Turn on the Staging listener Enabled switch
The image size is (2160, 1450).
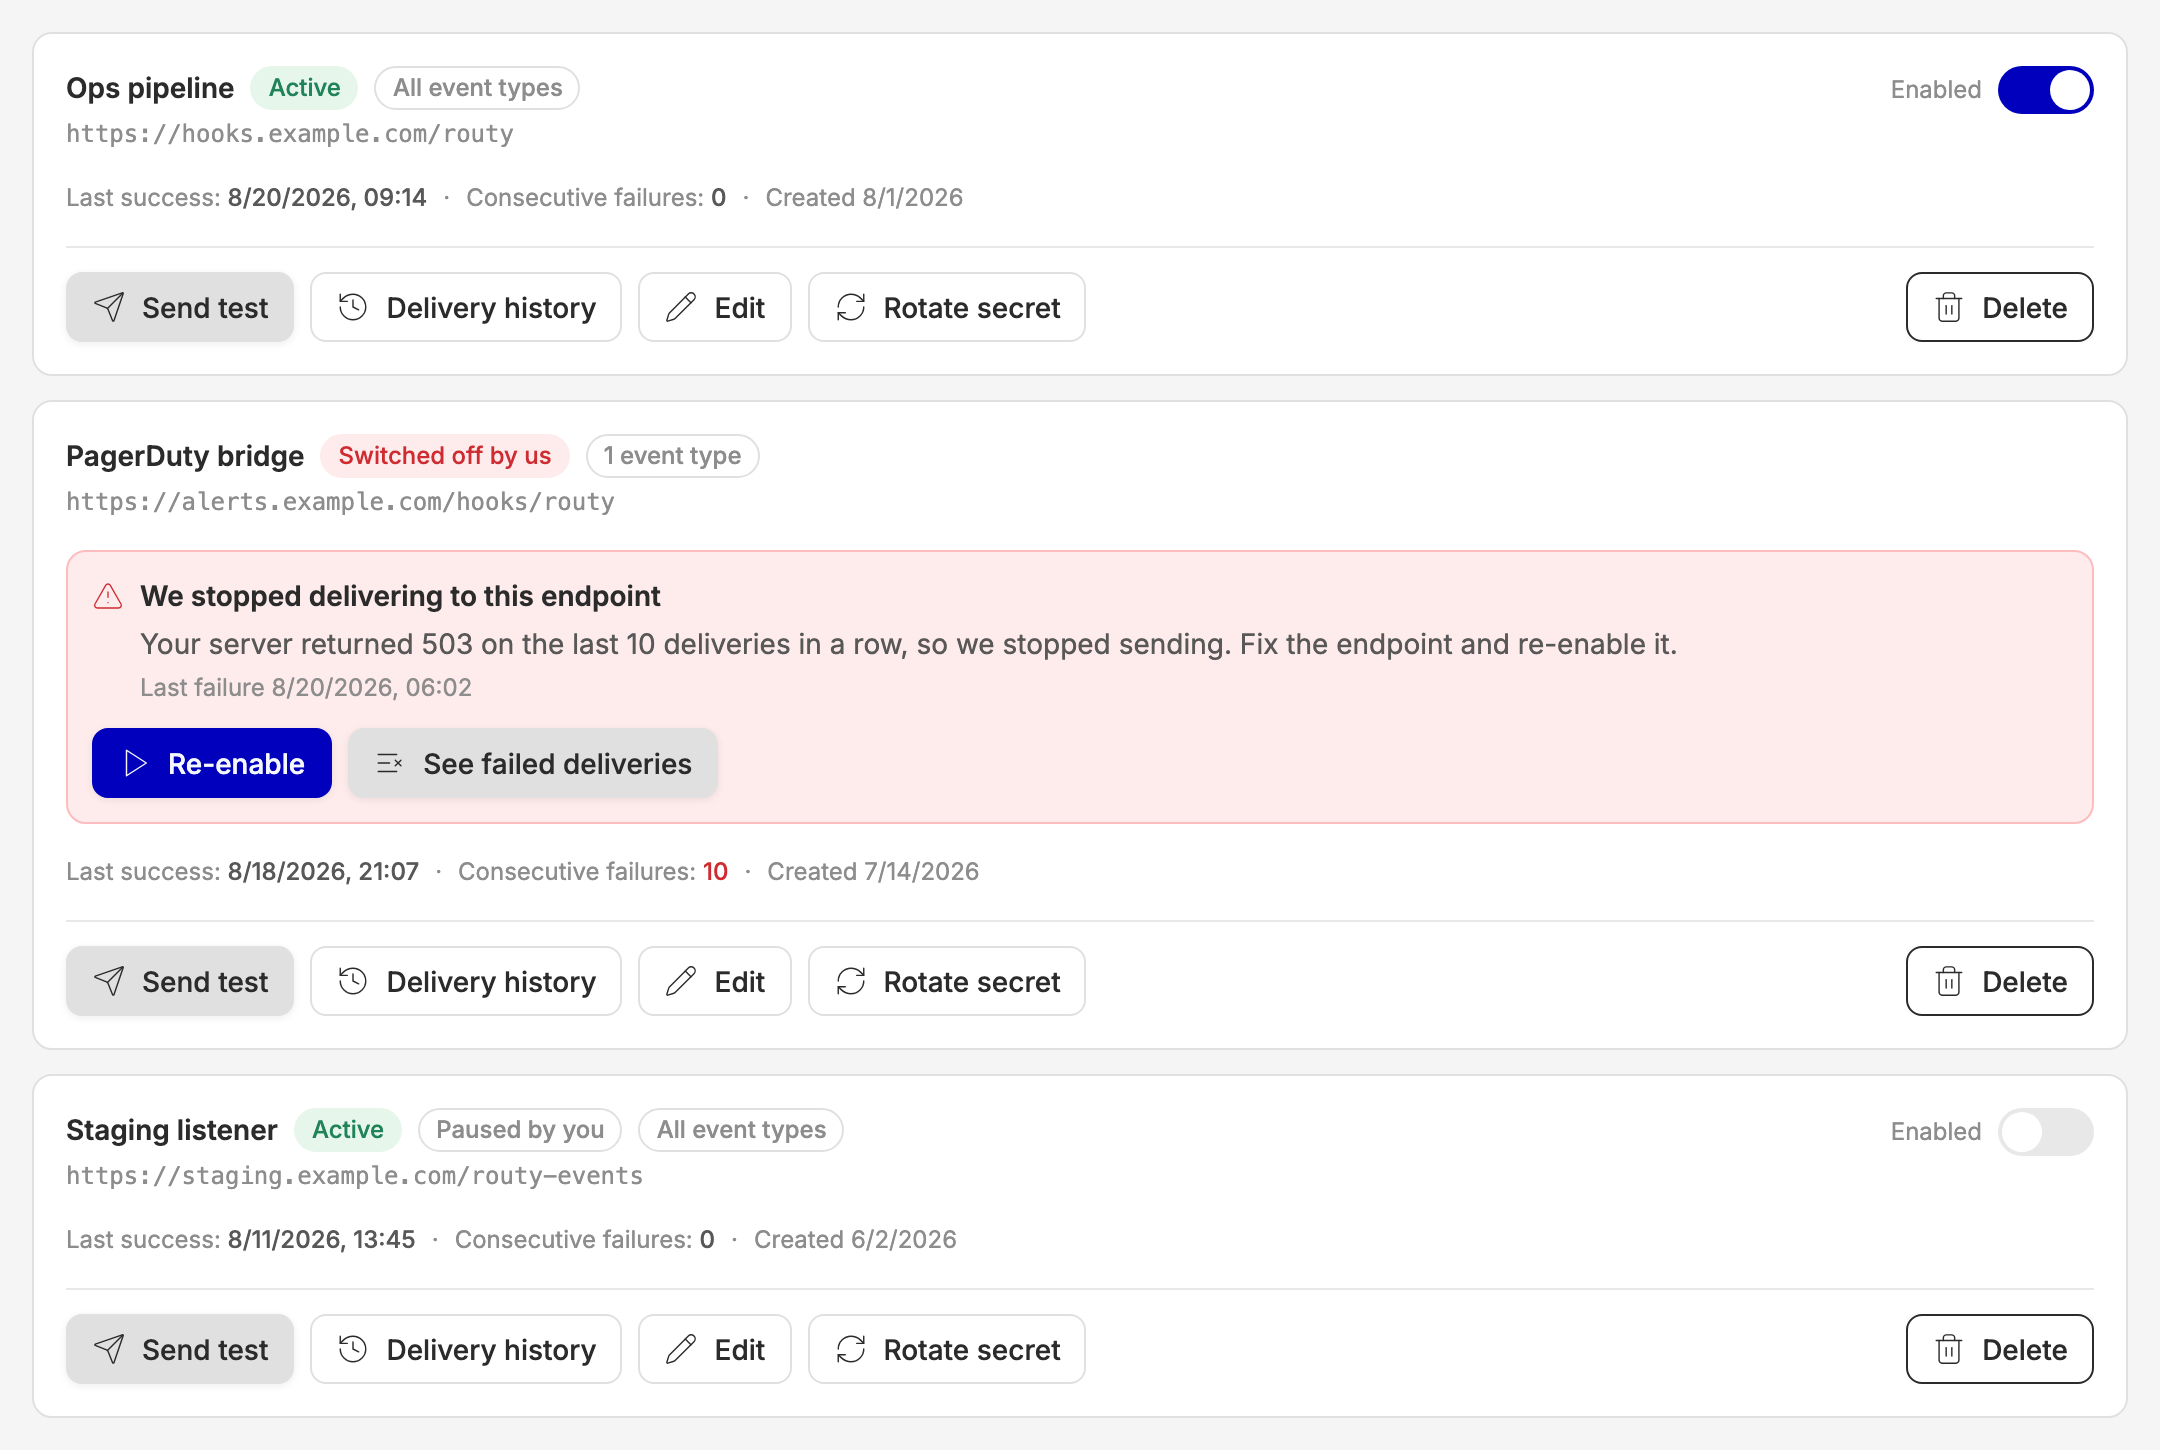2045,1132
